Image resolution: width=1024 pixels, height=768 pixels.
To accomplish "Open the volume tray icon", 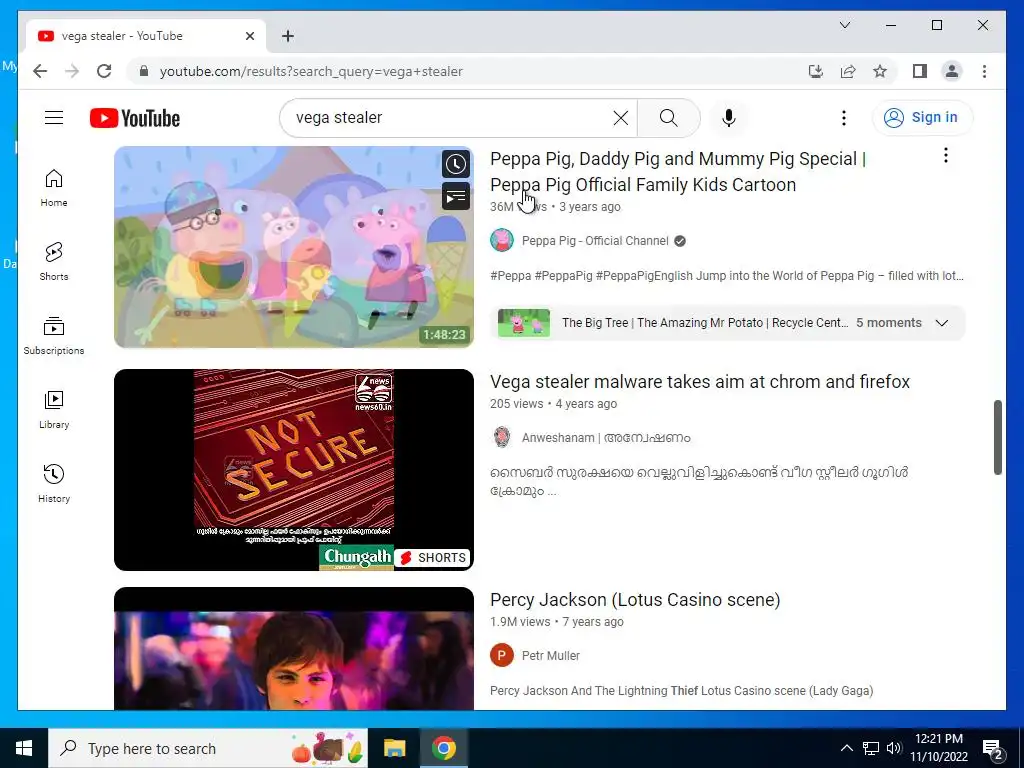I will click(893, 748).
